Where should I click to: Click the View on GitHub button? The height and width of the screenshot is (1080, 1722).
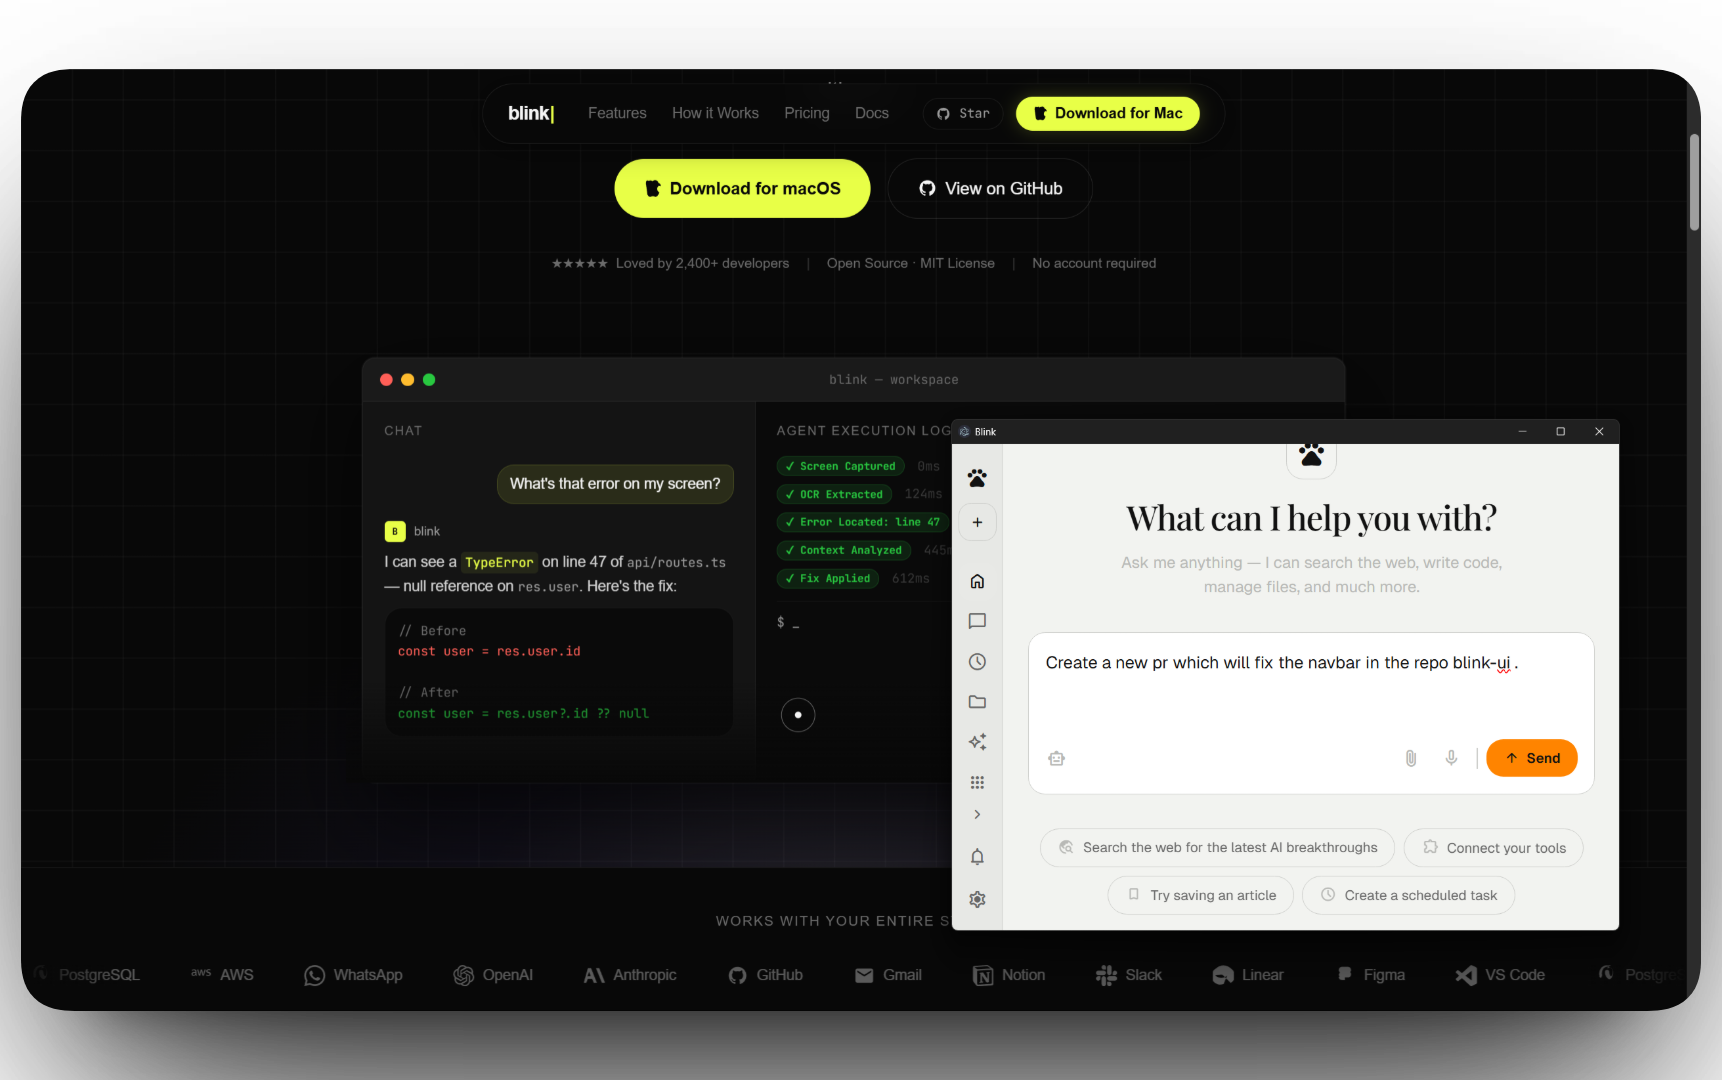[990, 188]
